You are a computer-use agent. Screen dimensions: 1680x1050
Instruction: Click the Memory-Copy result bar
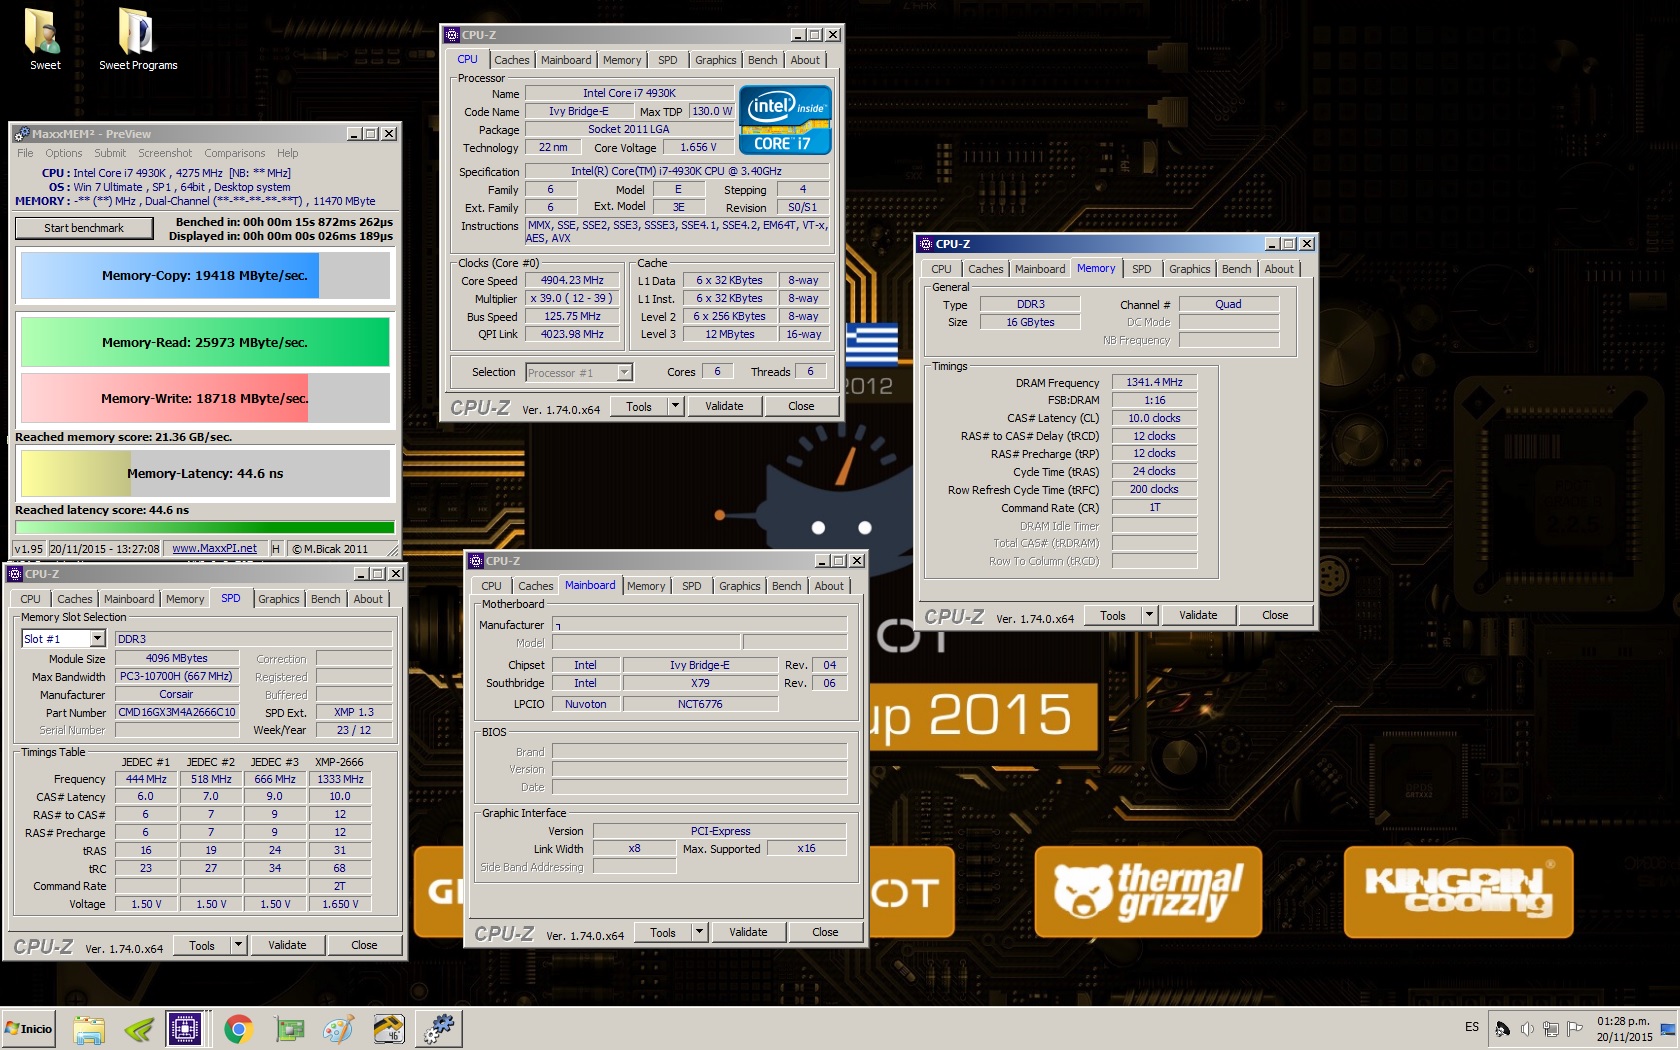tap(205, 275)
